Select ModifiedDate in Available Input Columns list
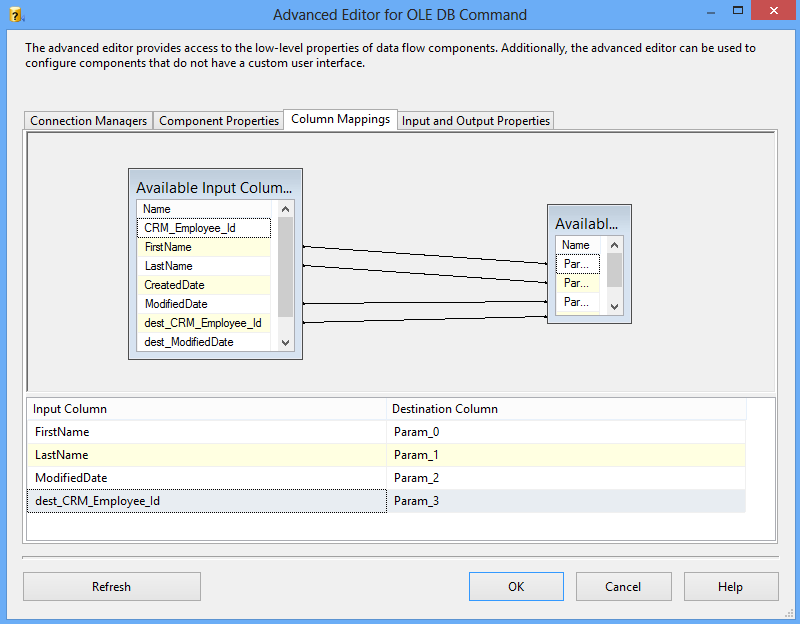Screen dimensions: 800x624 (x=204, y=304)
